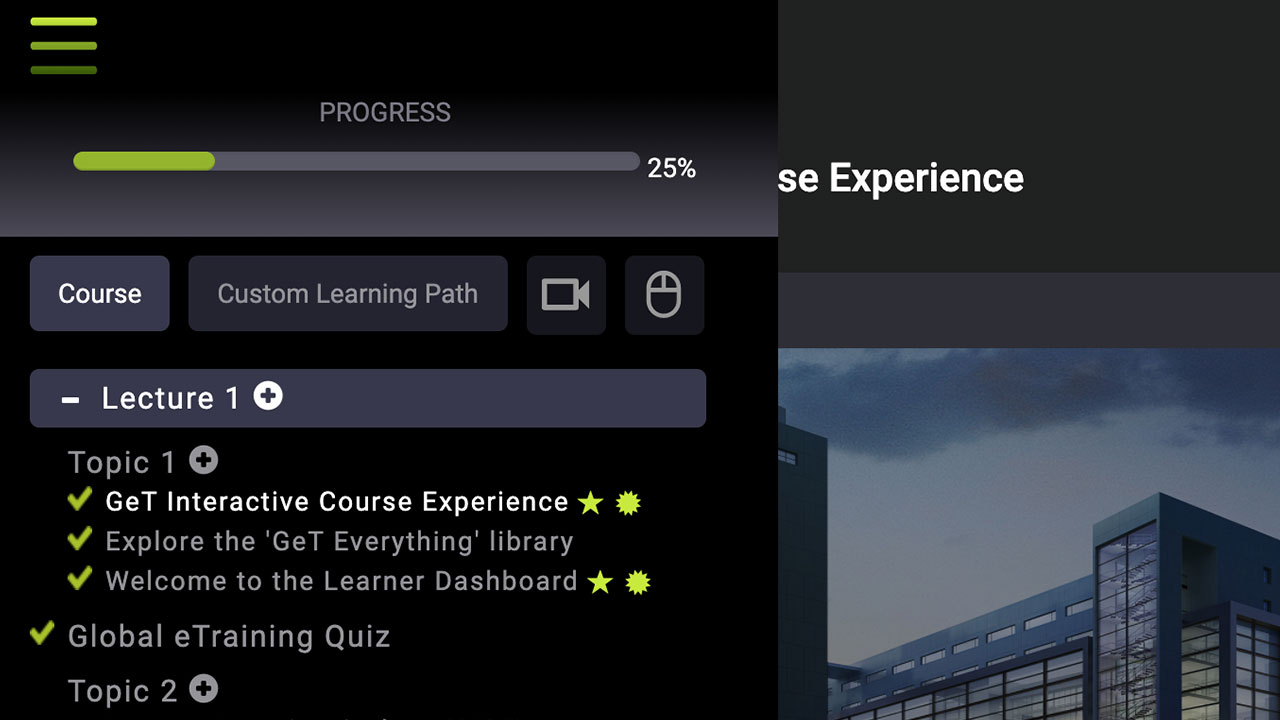The height and width of the screenshot is (720, 1280).
Task: Click star icon beside Welcome to Learner Dashboard
Action: [x=600, y=582]
